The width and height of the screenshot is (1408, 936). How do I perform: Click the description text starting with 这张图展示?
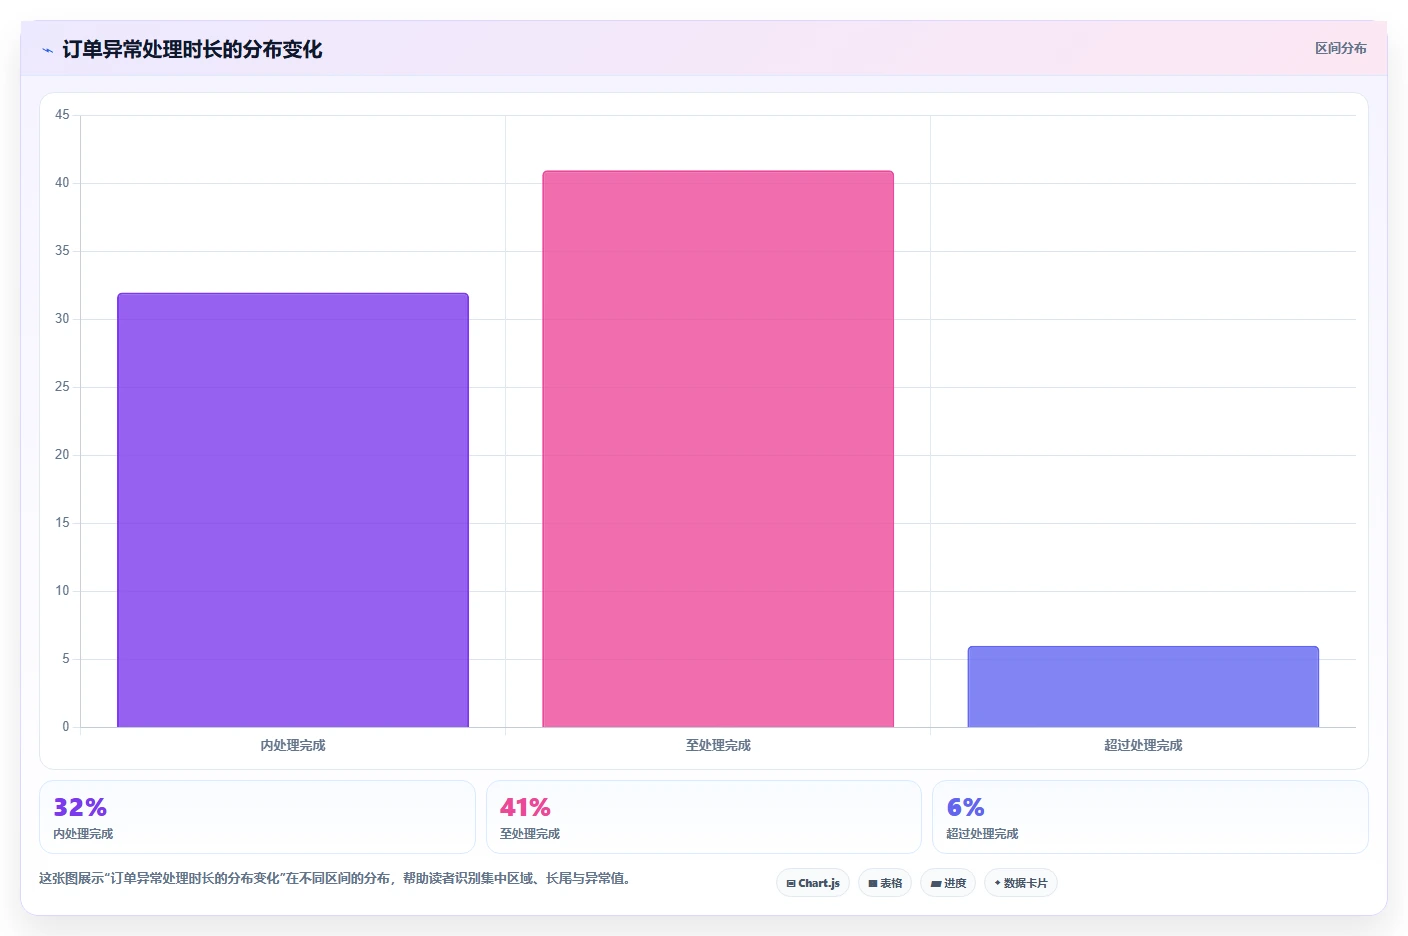point(335,878)
